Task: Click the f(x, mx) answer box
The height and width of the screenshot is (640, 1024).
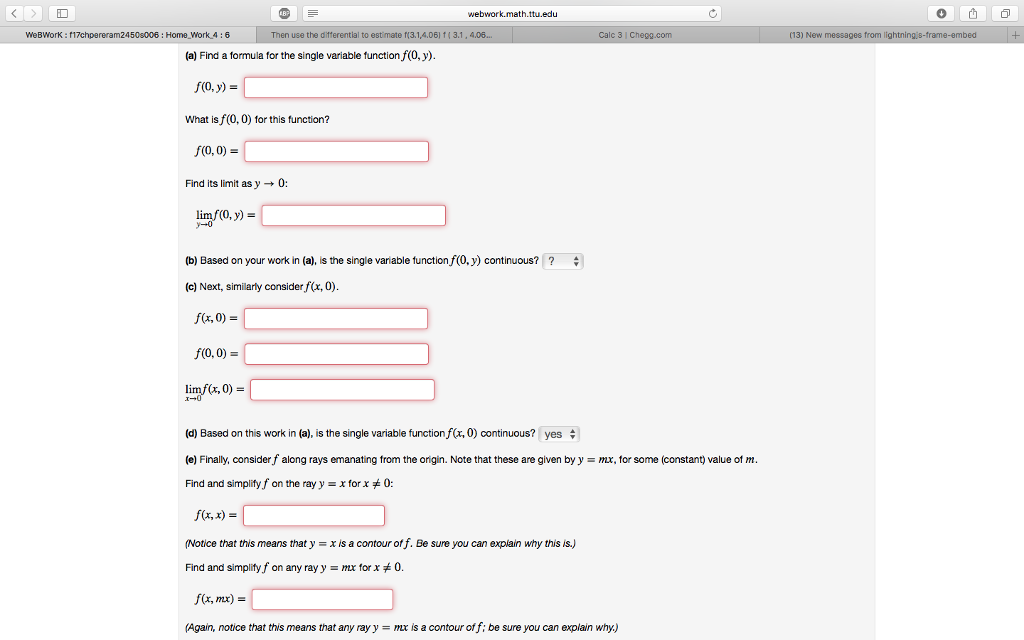Action: pyautogui.click(x=322, y=598)
